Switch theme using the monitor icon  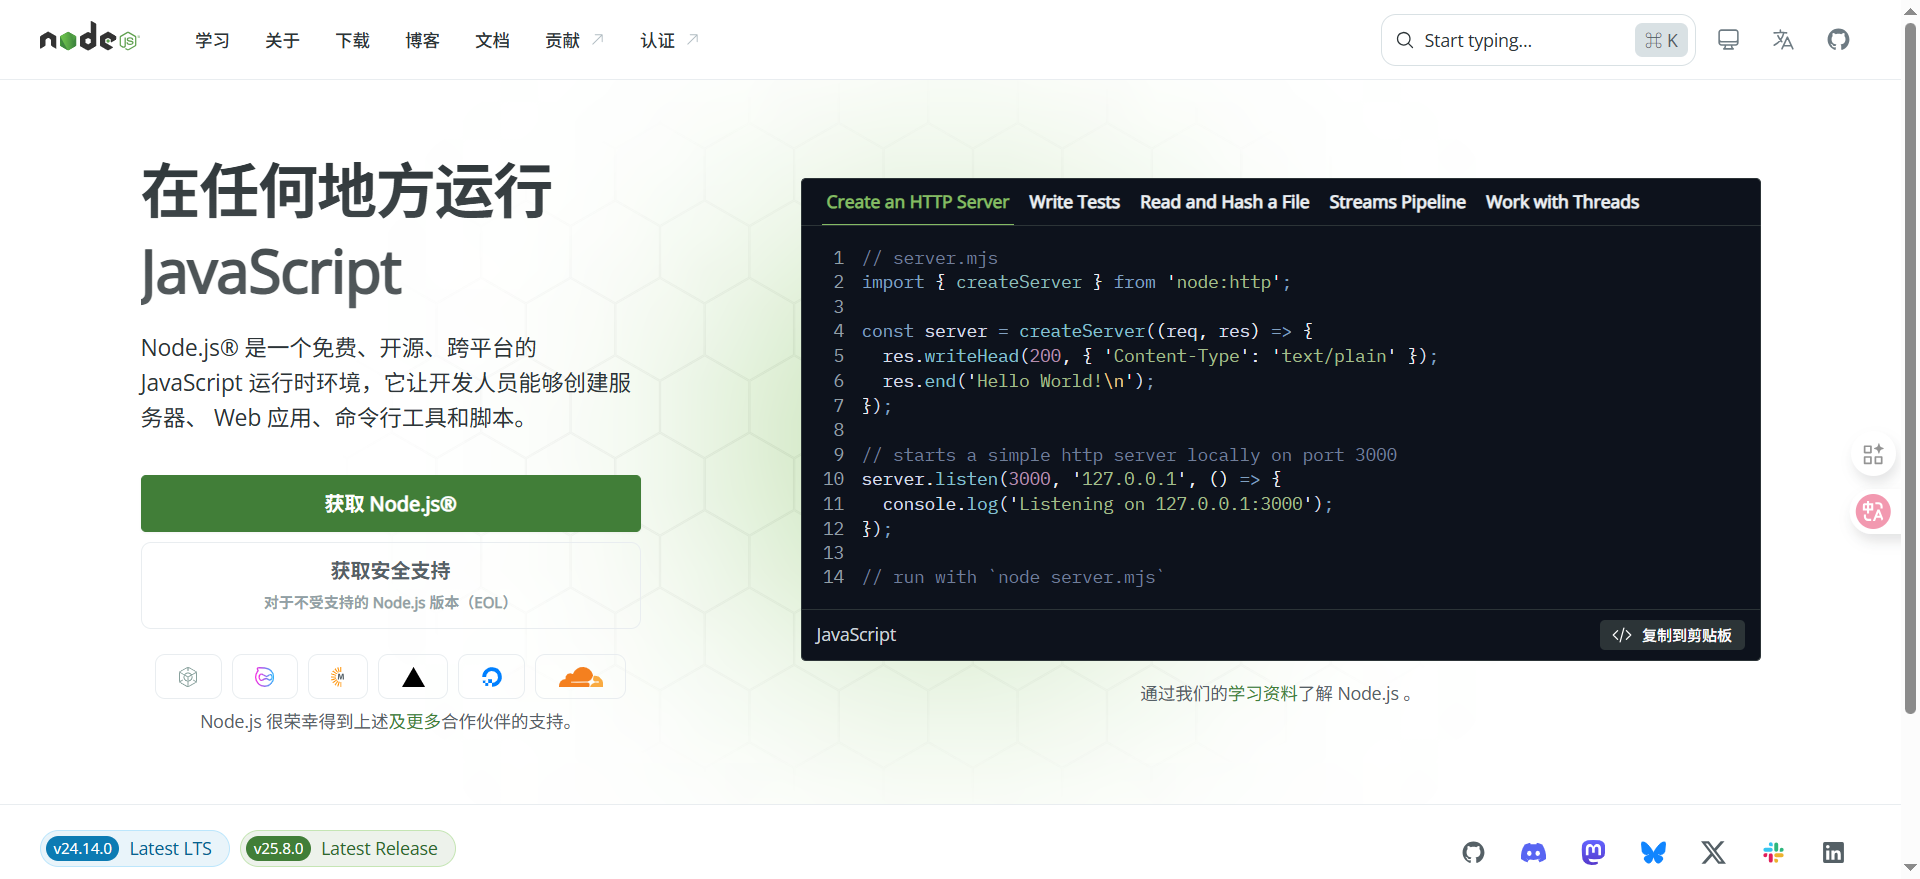(1728, 40)
